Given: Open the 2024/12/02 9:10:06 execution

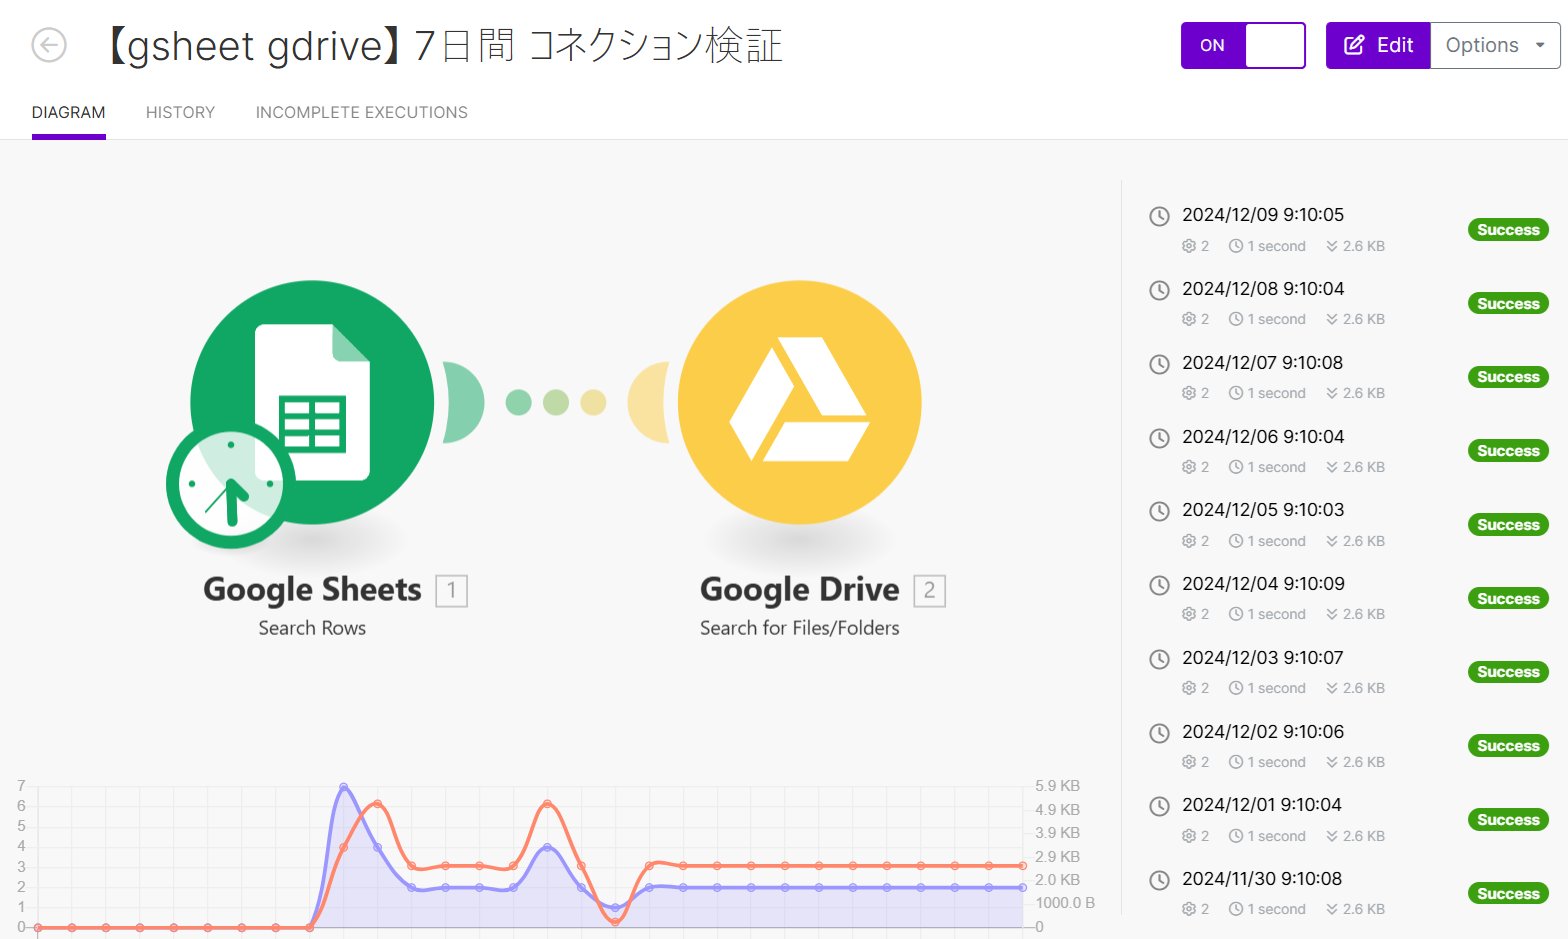Looking at the screenshot, I should pos(1263,732).
